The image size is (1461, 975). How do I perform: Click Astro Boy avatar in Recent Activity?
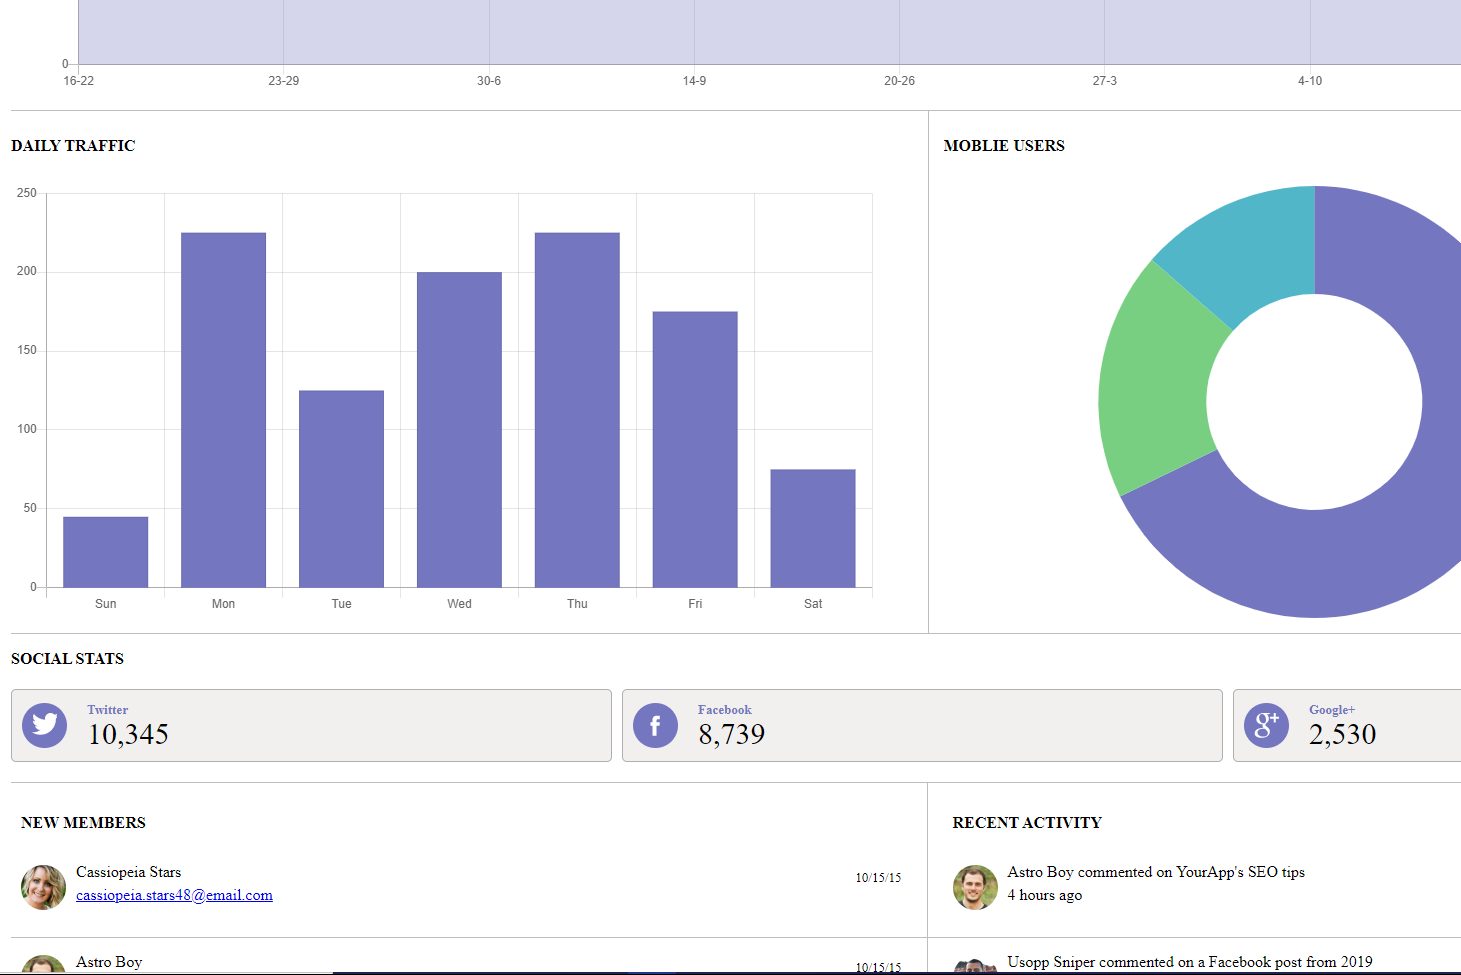(x=975, y=887)
